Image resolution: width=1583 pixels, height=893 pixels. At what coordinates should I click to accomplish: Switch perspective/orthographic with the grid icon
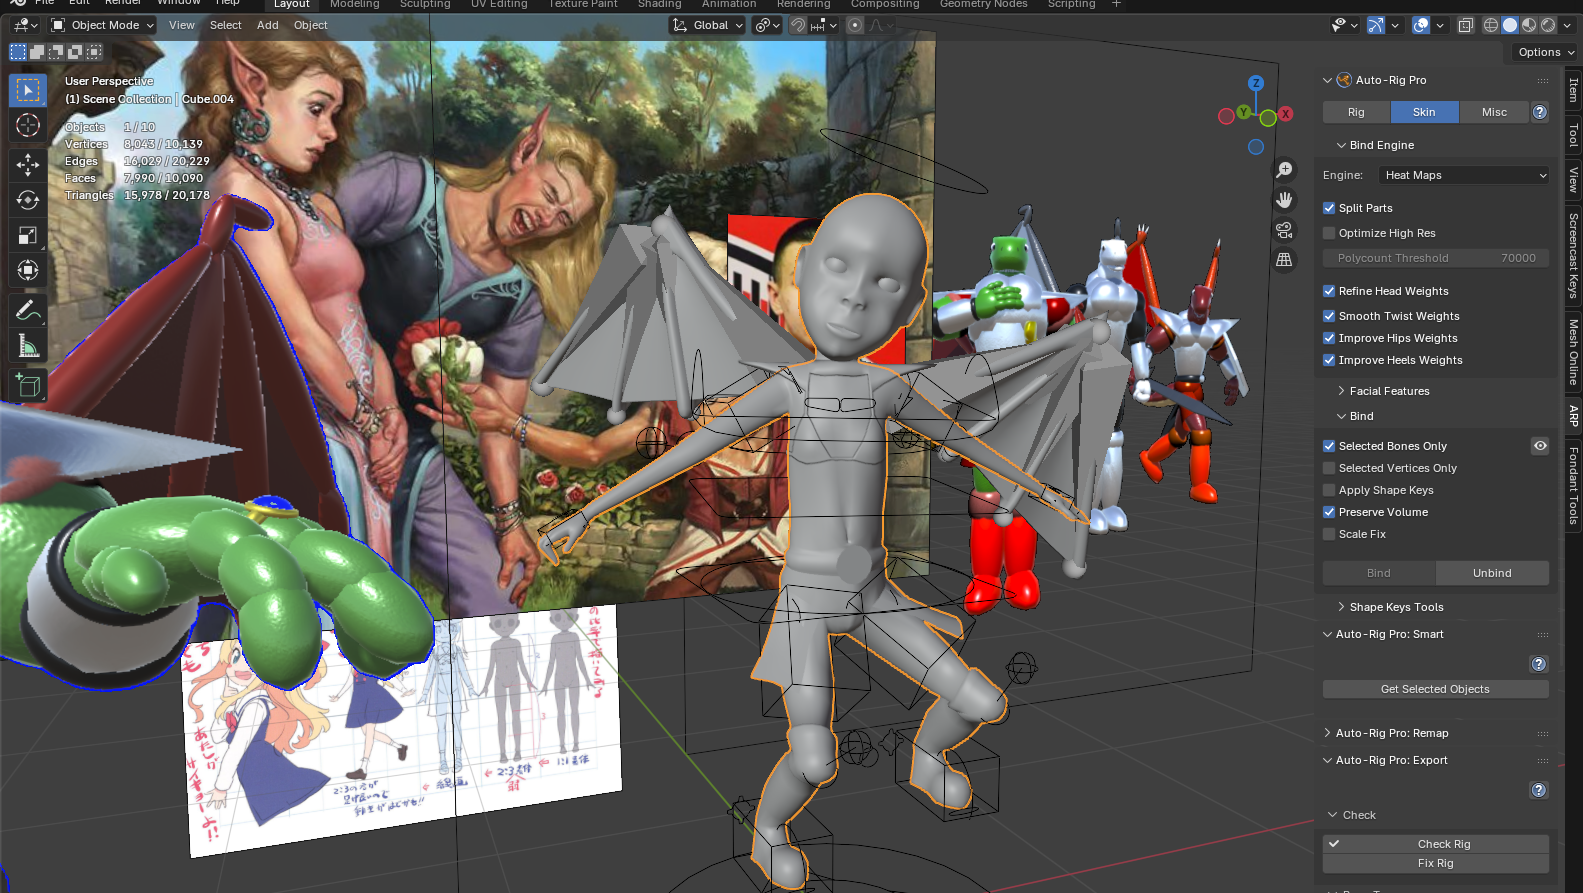(1284, 260)
